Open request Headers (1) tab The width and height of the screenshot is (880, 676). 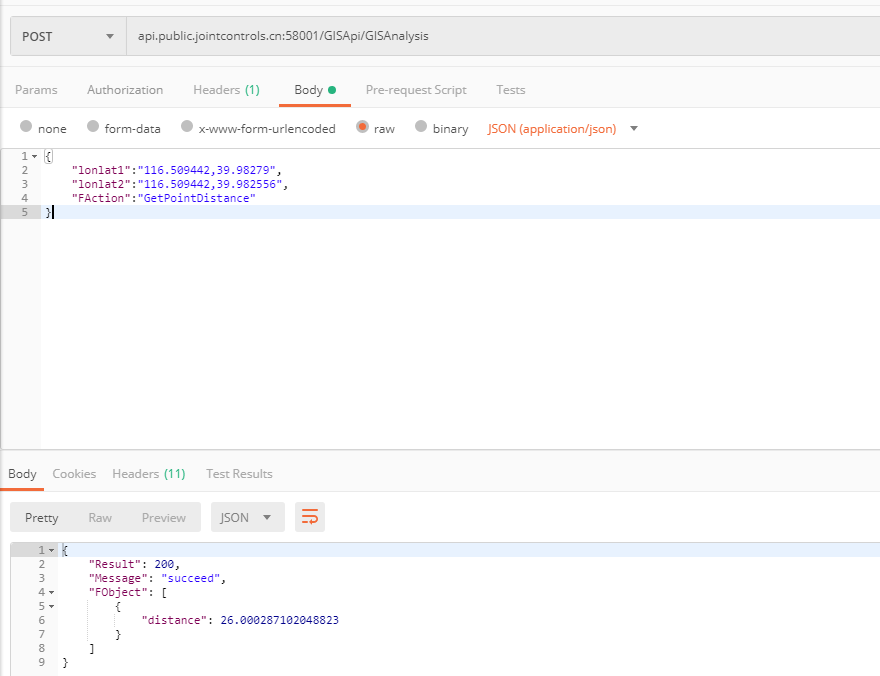pyautogui.click(x=226, y=90)
